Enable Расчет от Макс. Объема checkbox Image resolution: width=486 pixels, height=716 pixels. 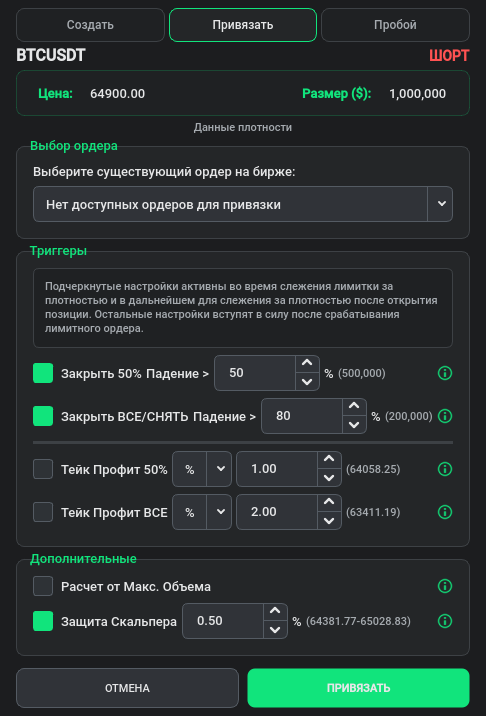coord(43,586)
